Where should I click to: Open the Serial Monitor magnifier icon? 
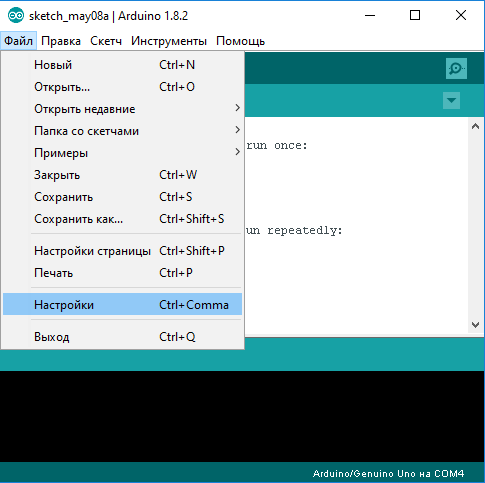(456, 69)
